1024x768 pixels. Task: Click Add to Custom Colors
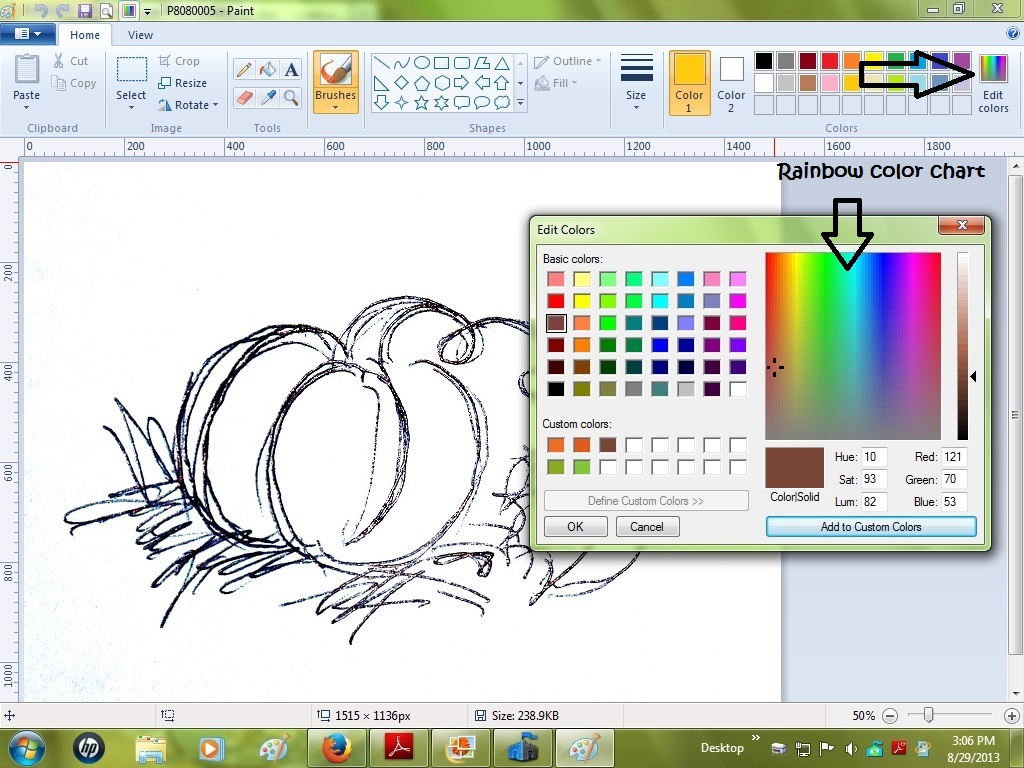pyautogui.click(x=870, y=526)
